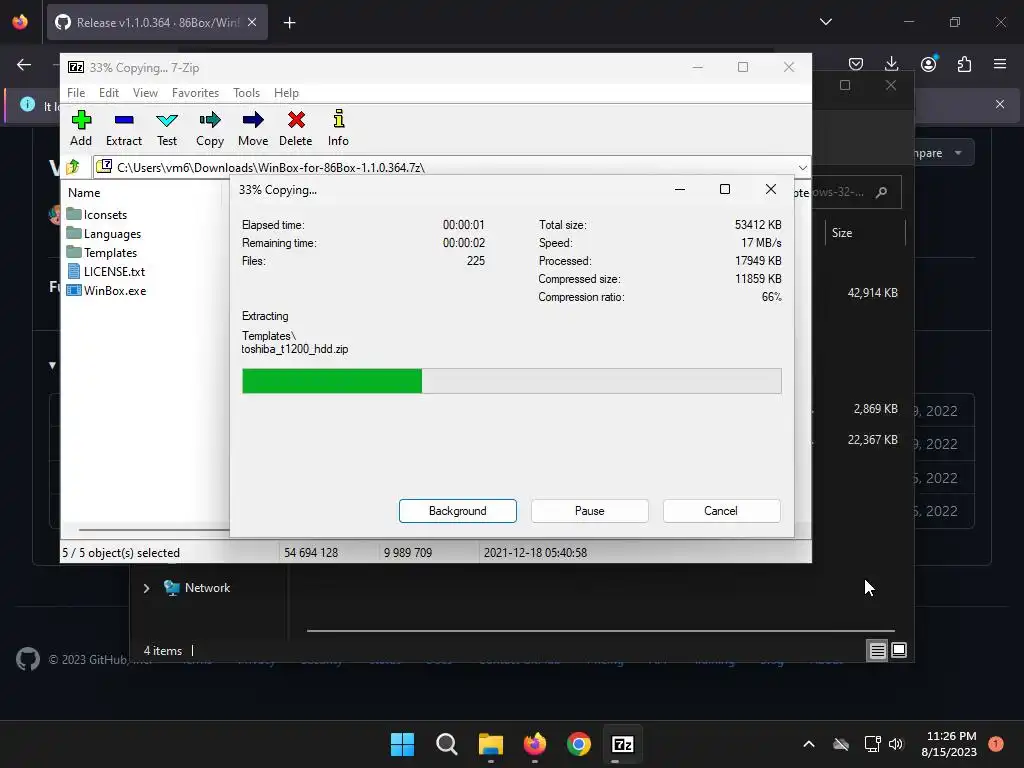Select the WinBox.exe file
This screenshot has width=1024, height=768.
point(107,291)
